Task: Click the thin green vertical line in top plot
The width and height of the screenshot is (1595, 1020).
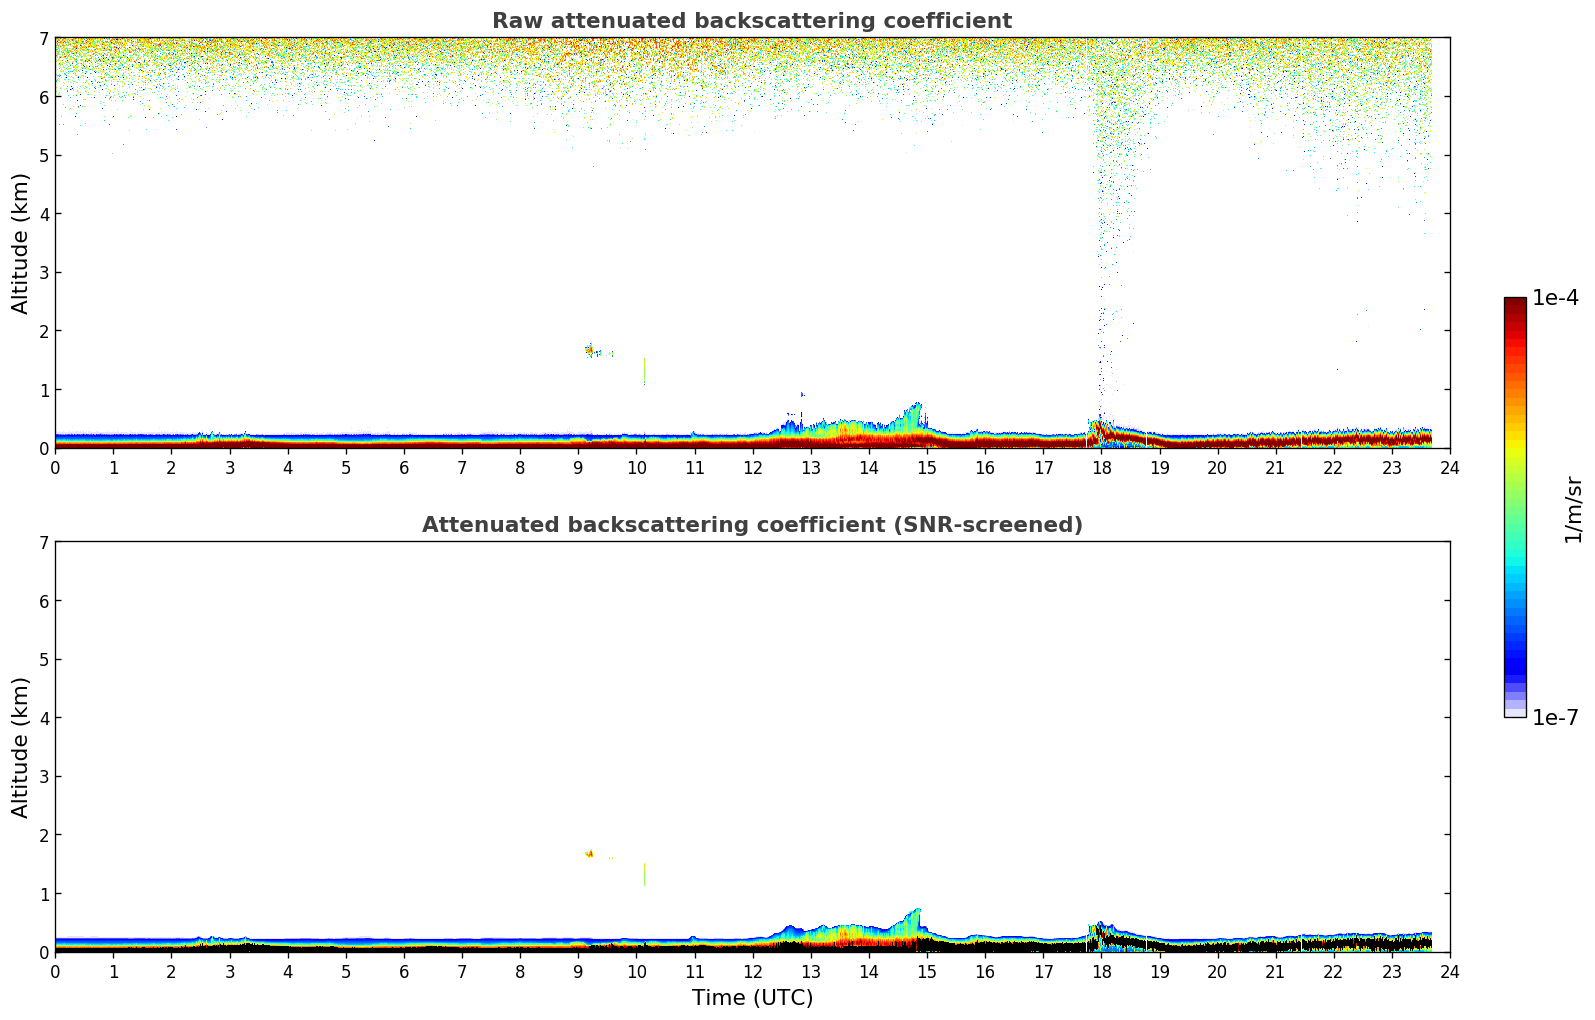Action: tap(644, 371)
